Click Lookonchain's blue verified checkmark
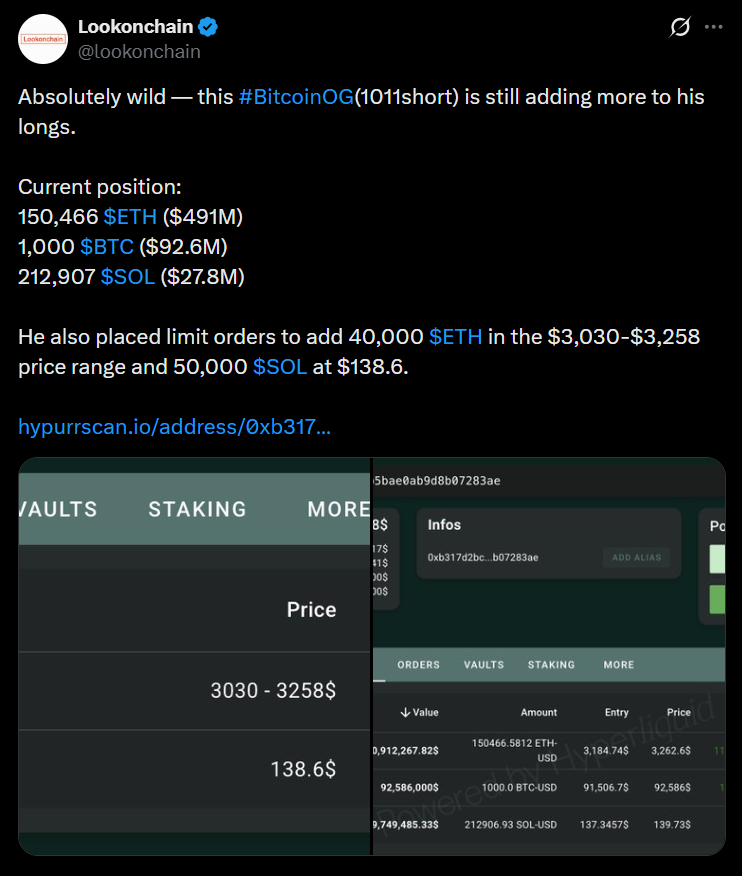This screenshot has height=876, width=742. [207, 27]
